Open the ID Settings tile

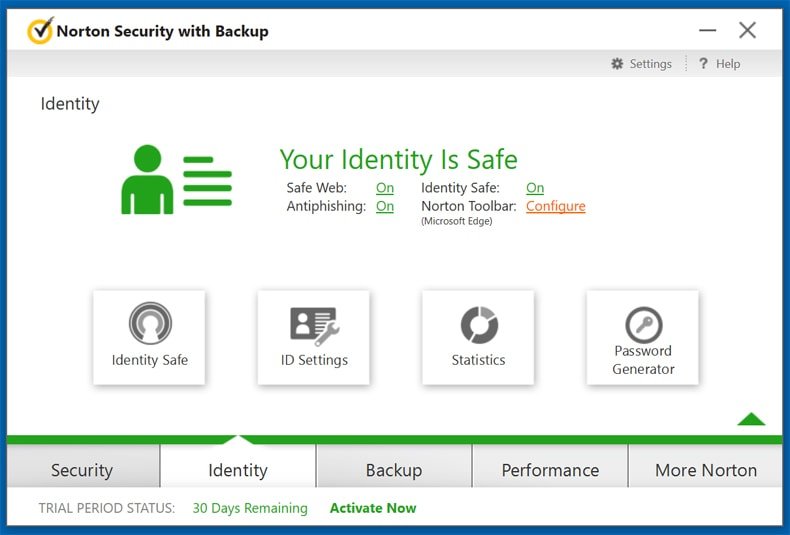point(313,337)
